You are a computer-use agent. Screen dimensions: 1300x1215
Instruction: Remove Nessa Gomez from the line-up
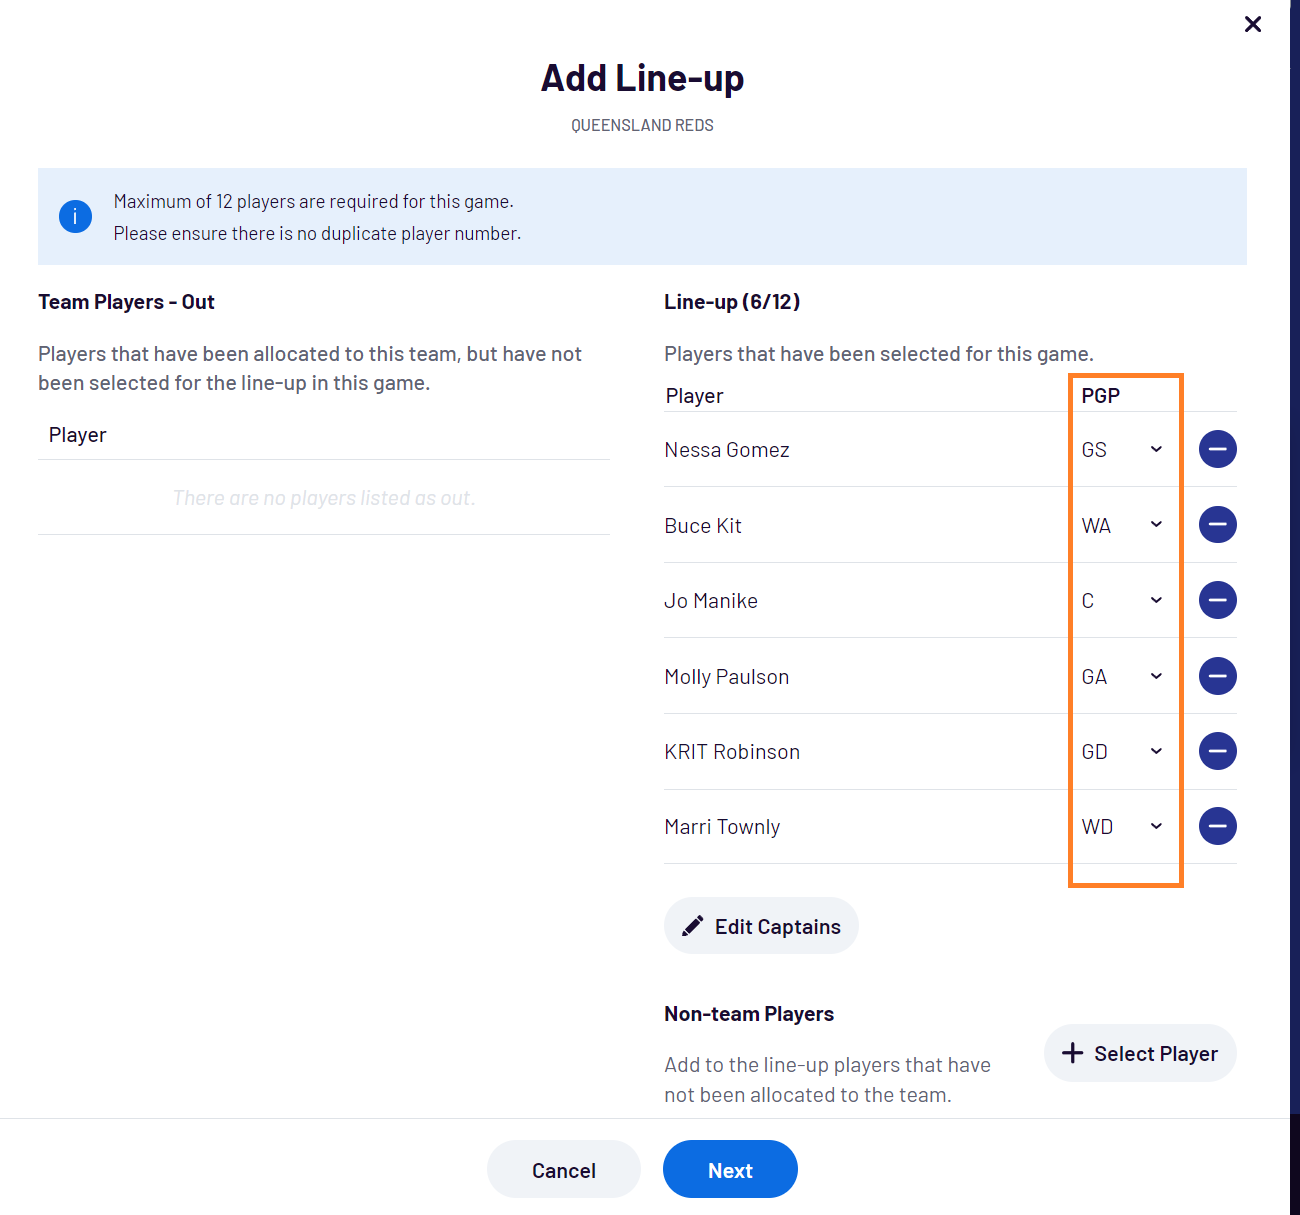click(x=1217, y=449)
